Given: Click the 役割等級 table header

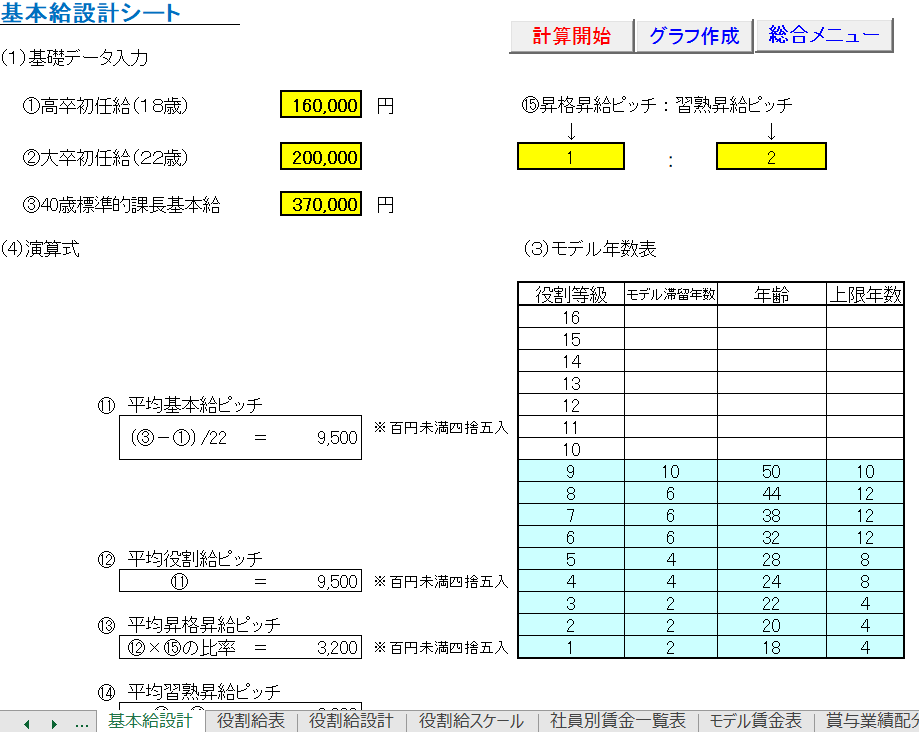Looking at the screenshot, I should pos(571,294).
